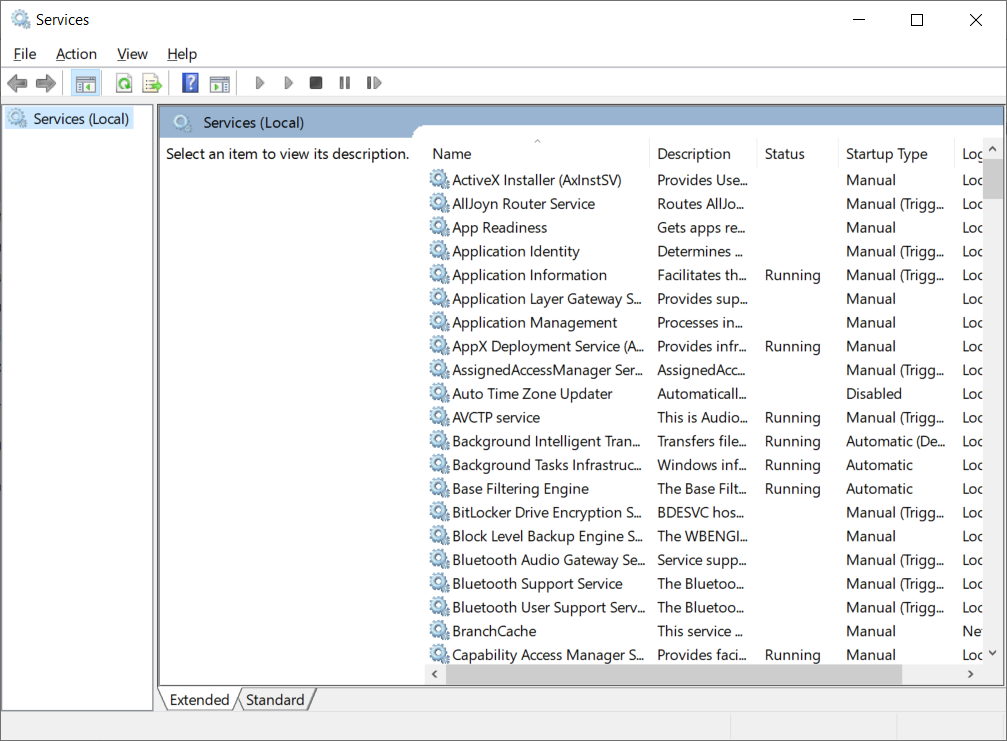1007x741 pixels.
Task: Select the Application Management service
Action: tap(705, 322)
